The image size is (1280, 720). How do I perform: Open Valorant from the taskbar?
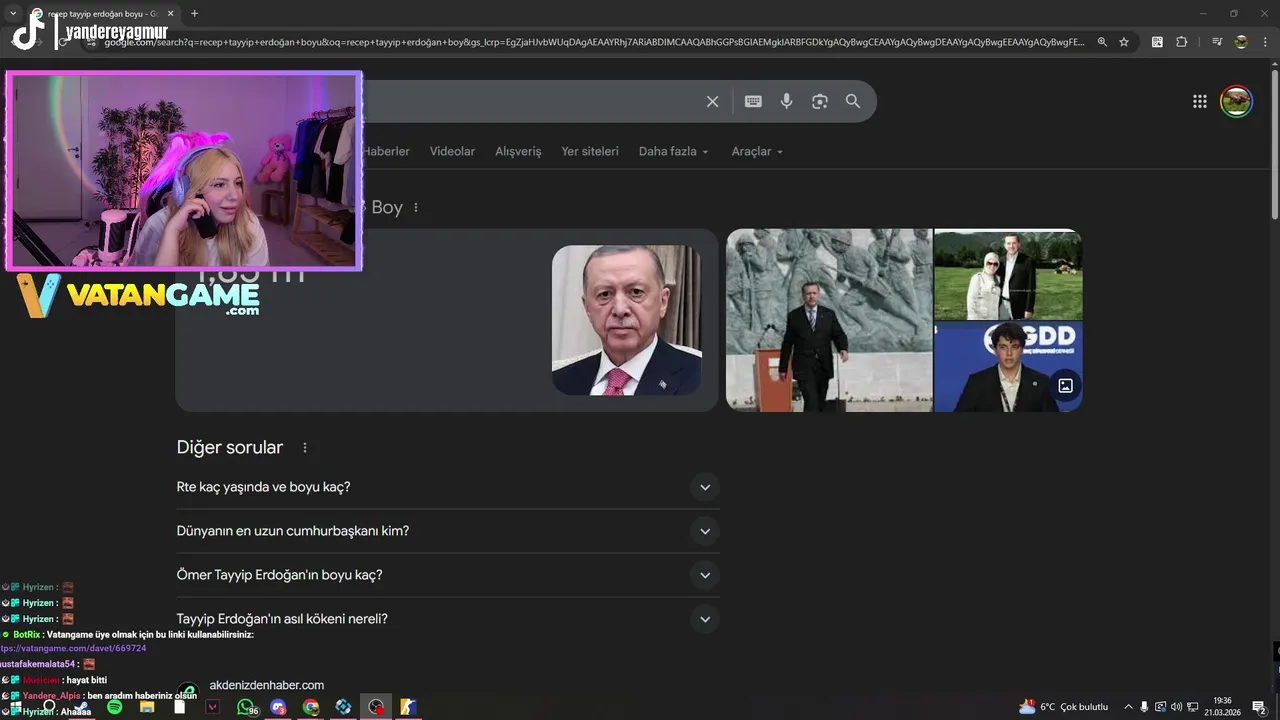pyautogui.click(x=212, y=707)
